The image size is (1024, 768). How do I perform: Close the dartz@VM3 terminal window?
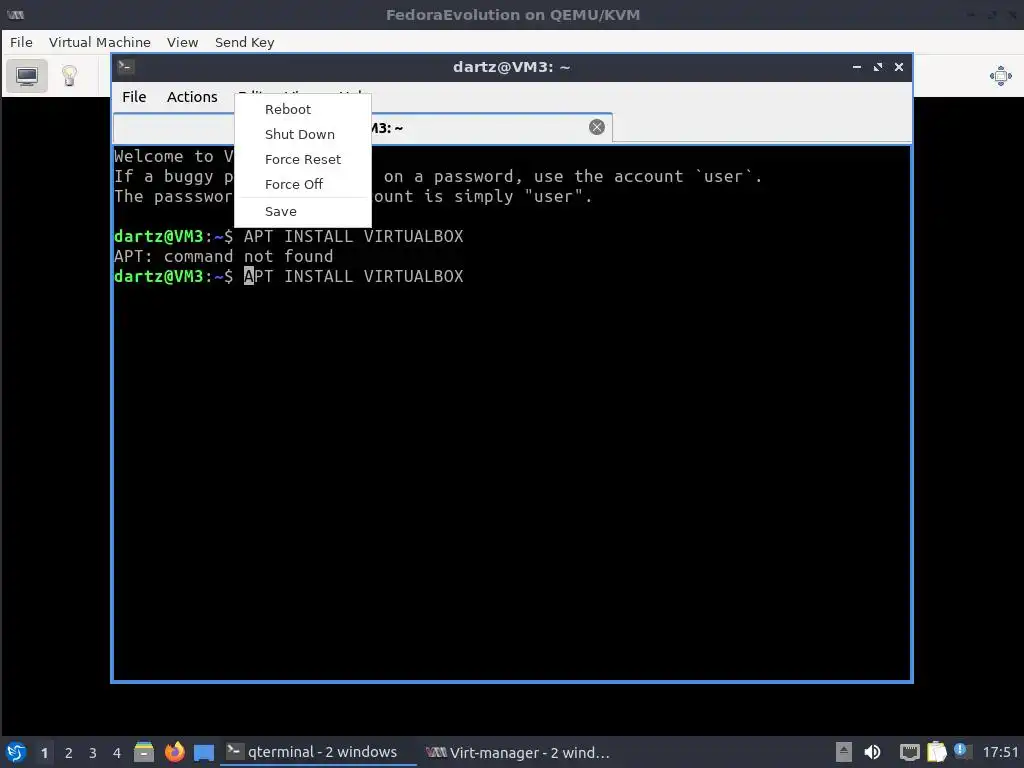pos(899,67)
